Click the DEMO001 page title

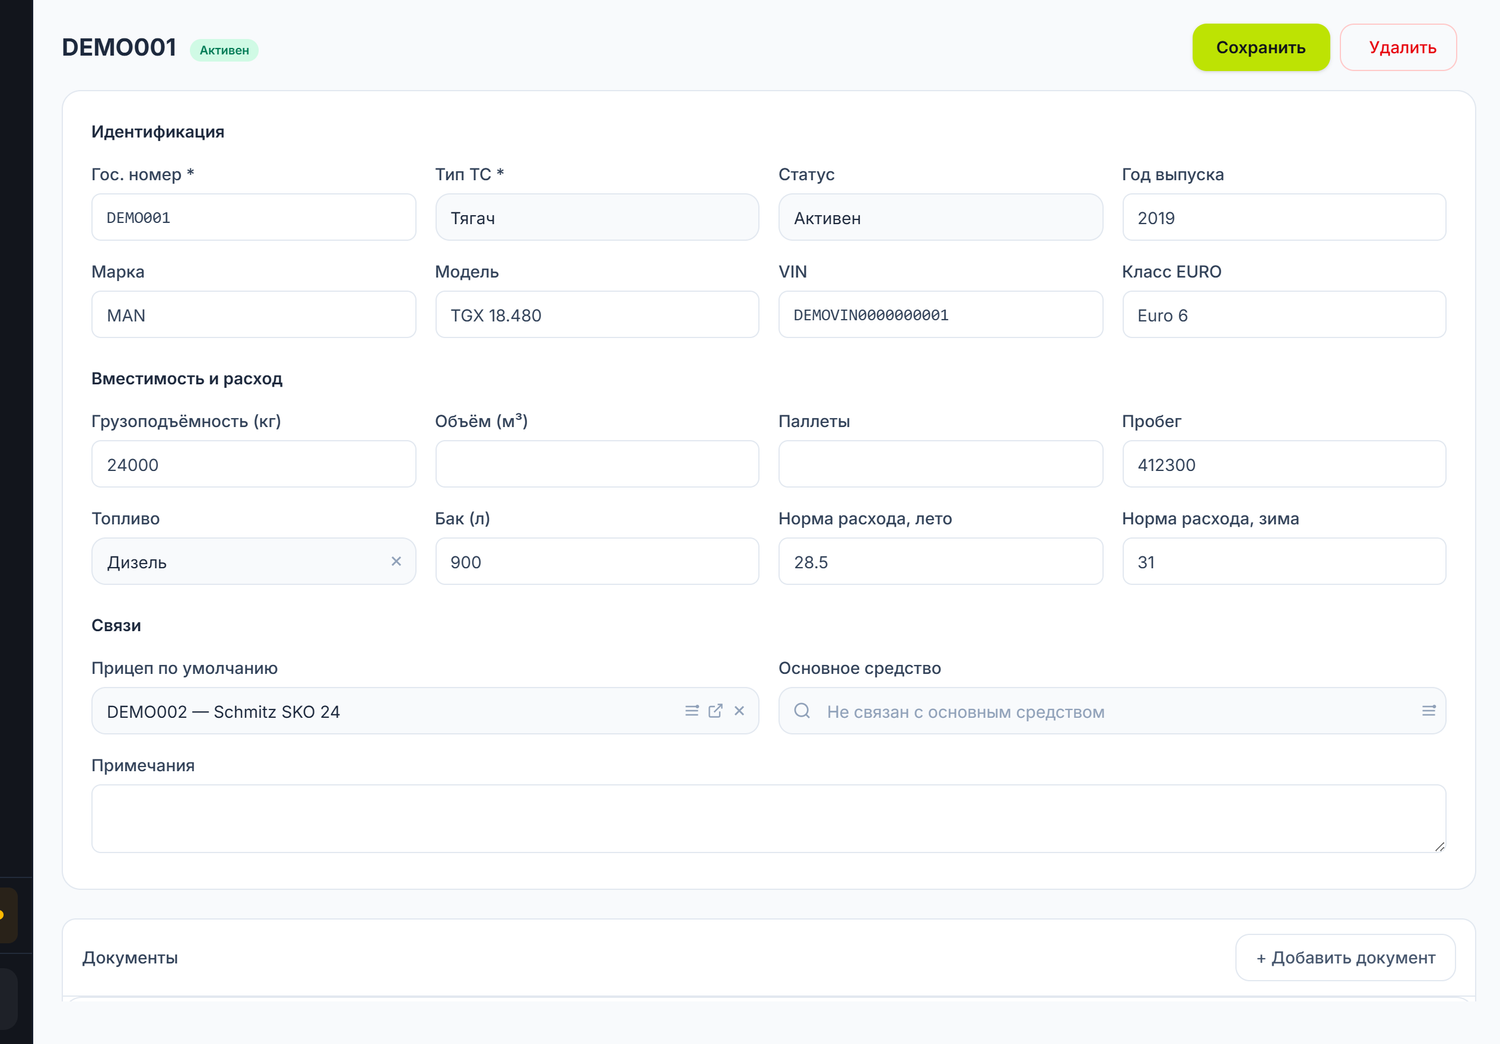point(119,47)
